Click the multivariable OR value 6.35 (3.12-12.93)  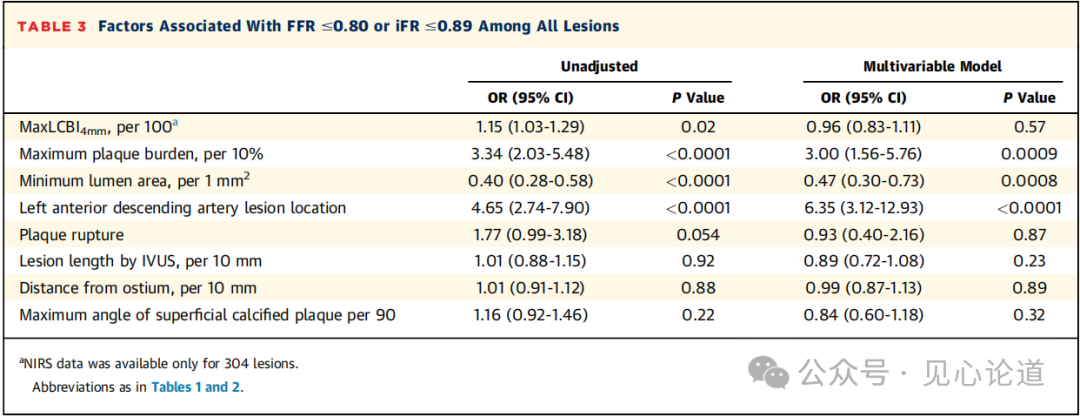click(x=863, y=208)
